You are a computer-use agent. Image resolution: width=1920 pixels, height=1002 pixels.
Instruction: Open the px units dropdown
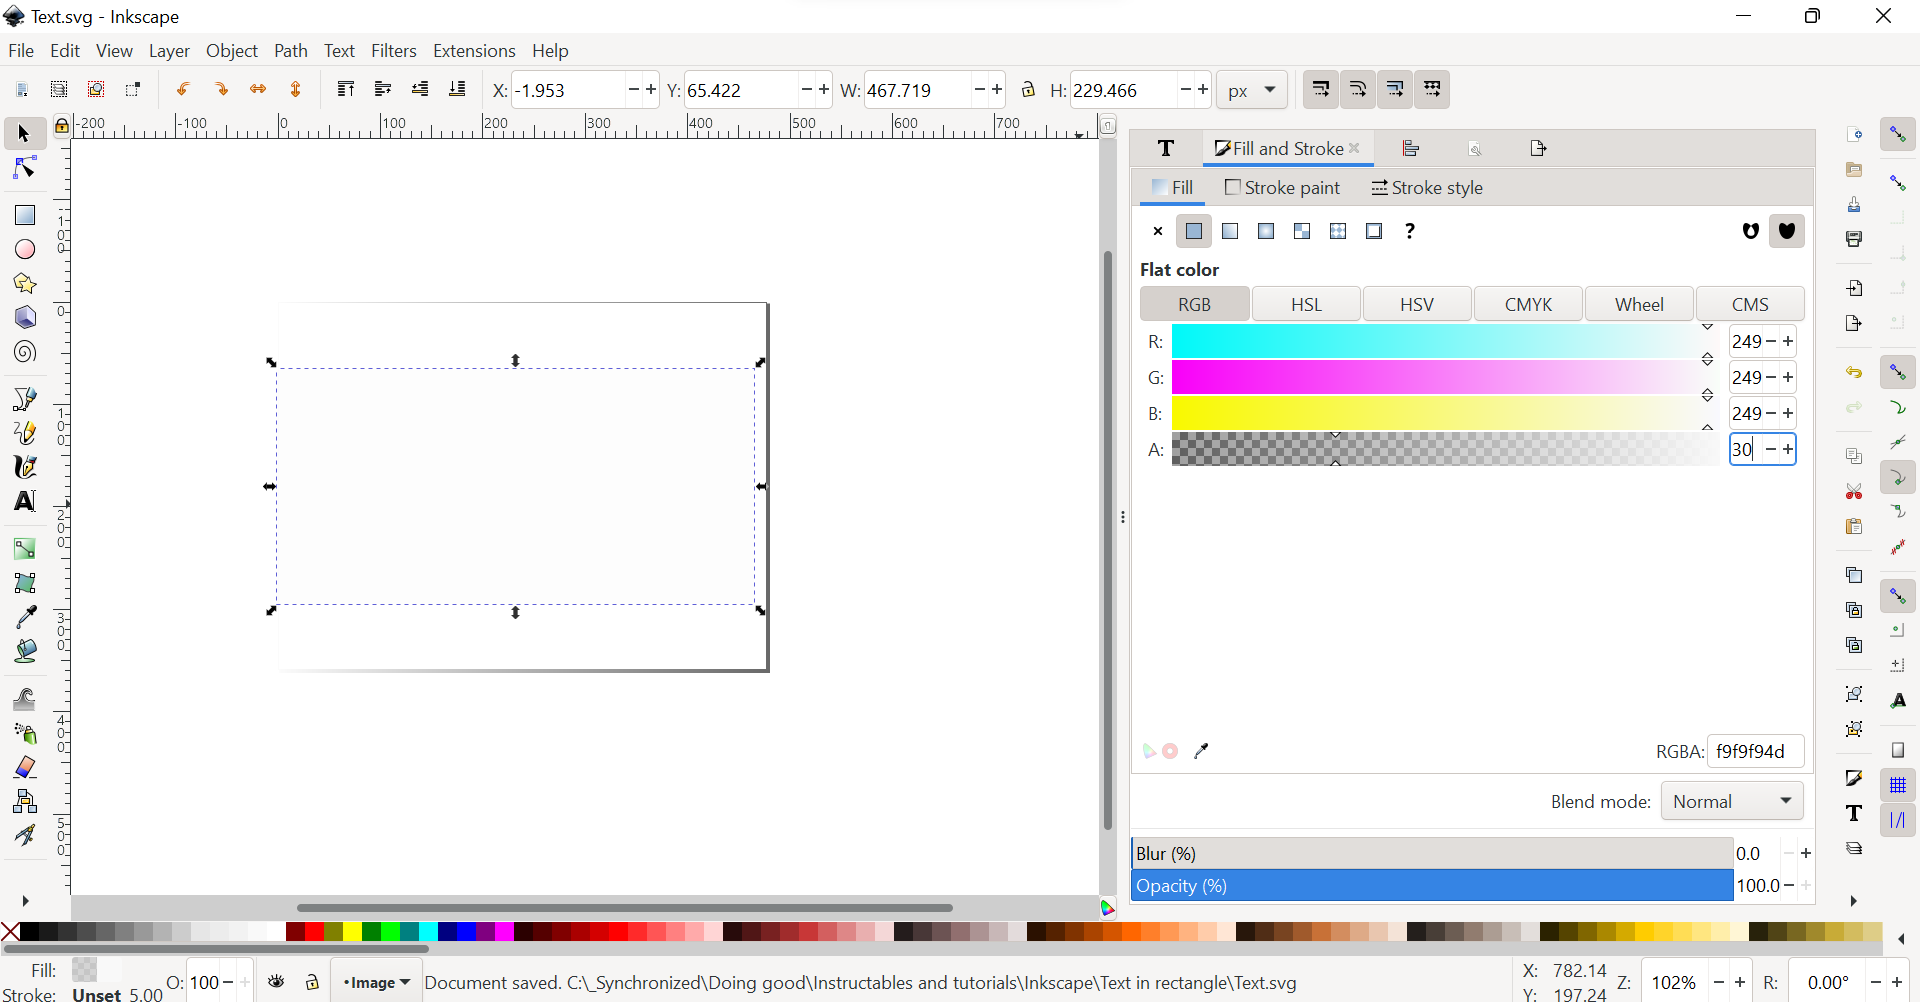point(1253,89)
